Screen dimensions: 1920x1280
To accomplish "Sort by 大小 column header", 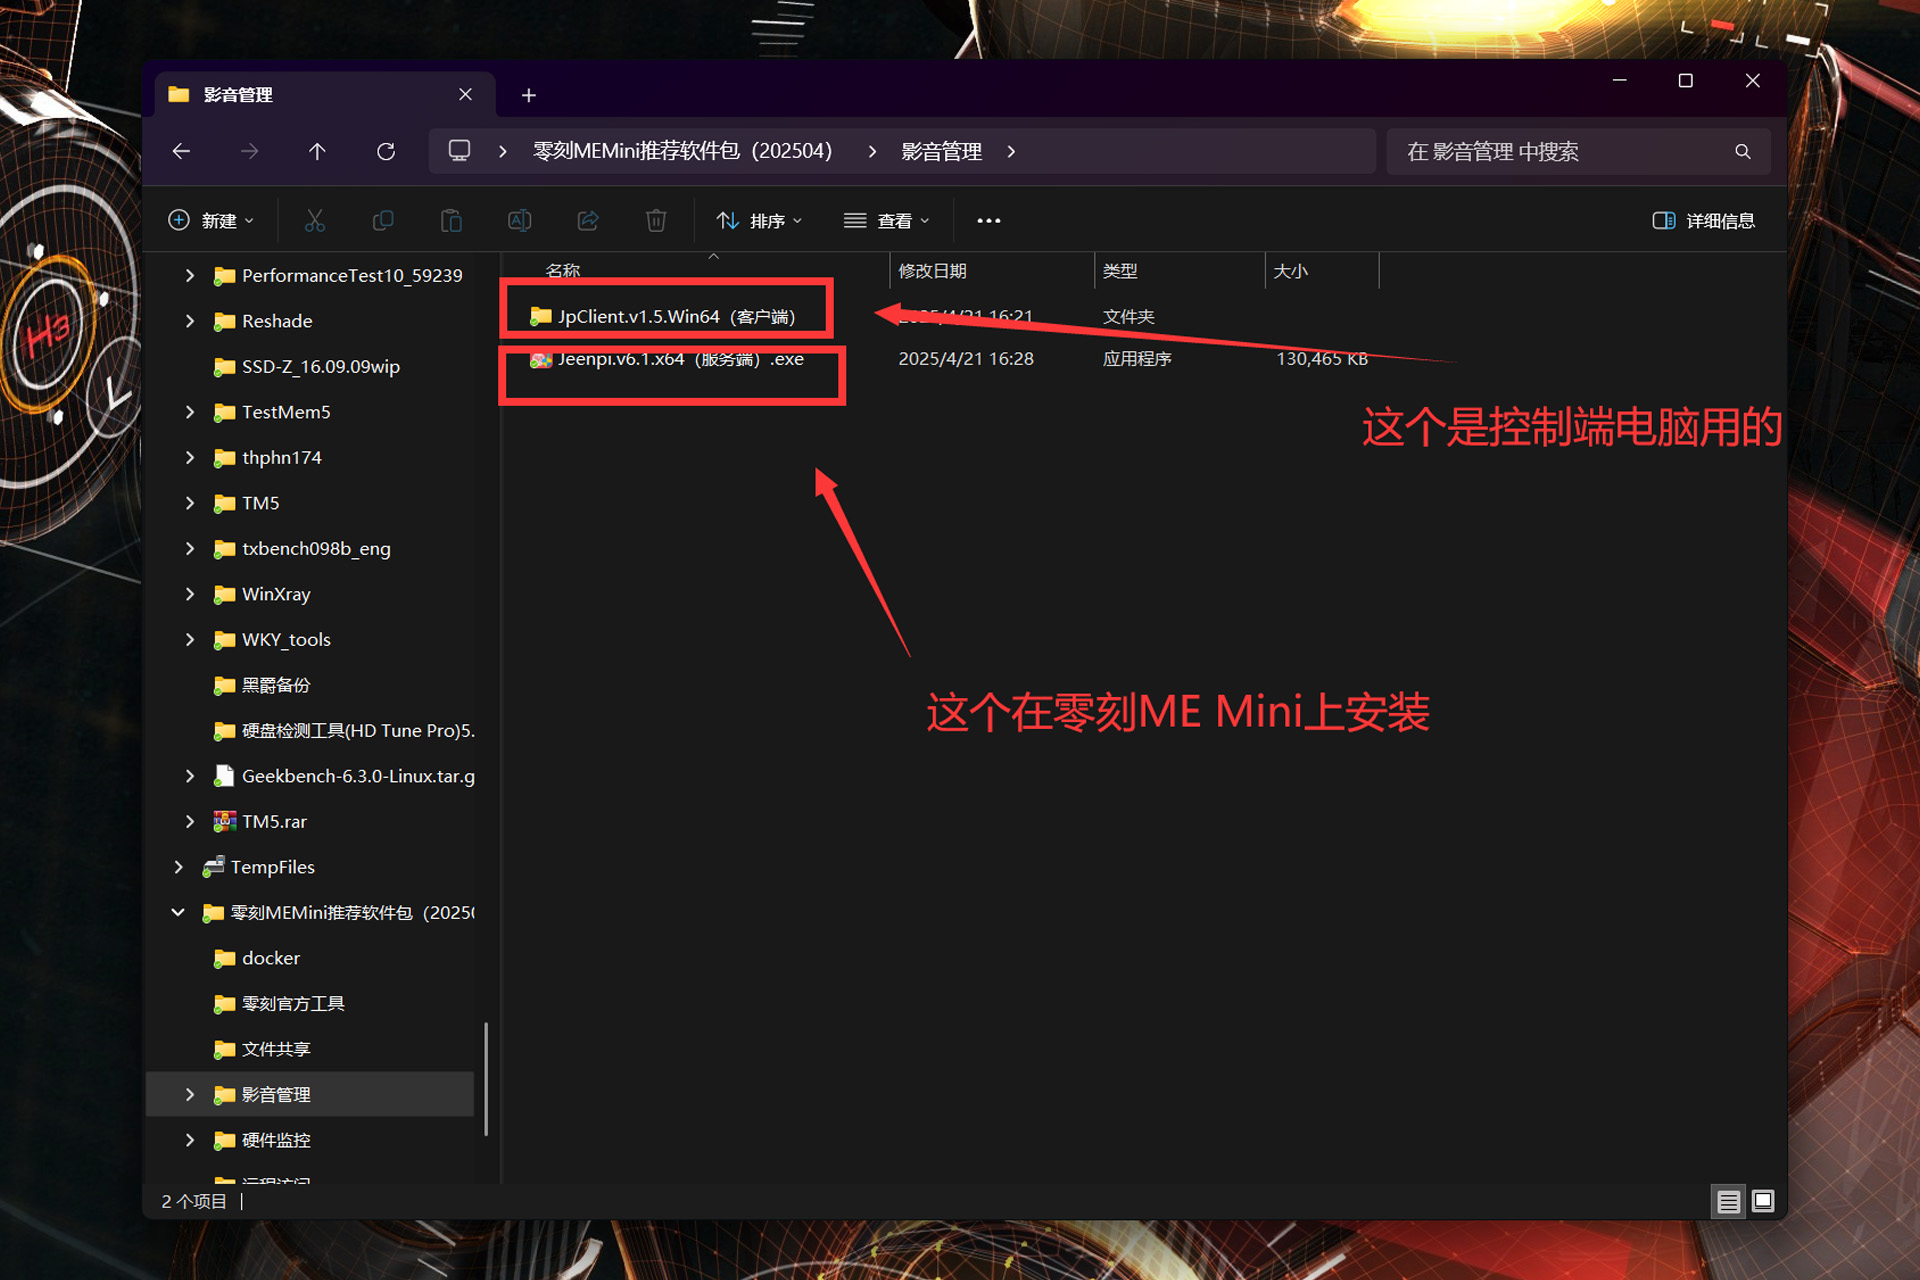I will [1290, 271].
